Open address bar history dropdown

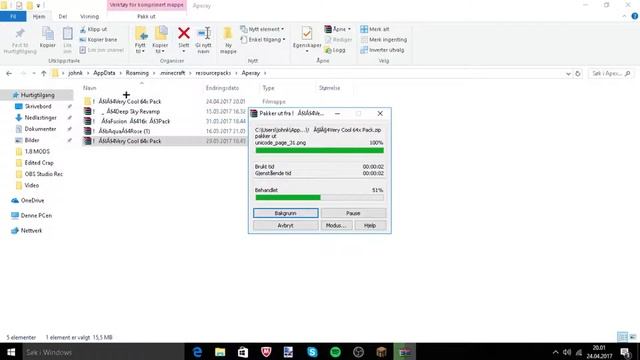pyautogui.click(x=568, y=73)
